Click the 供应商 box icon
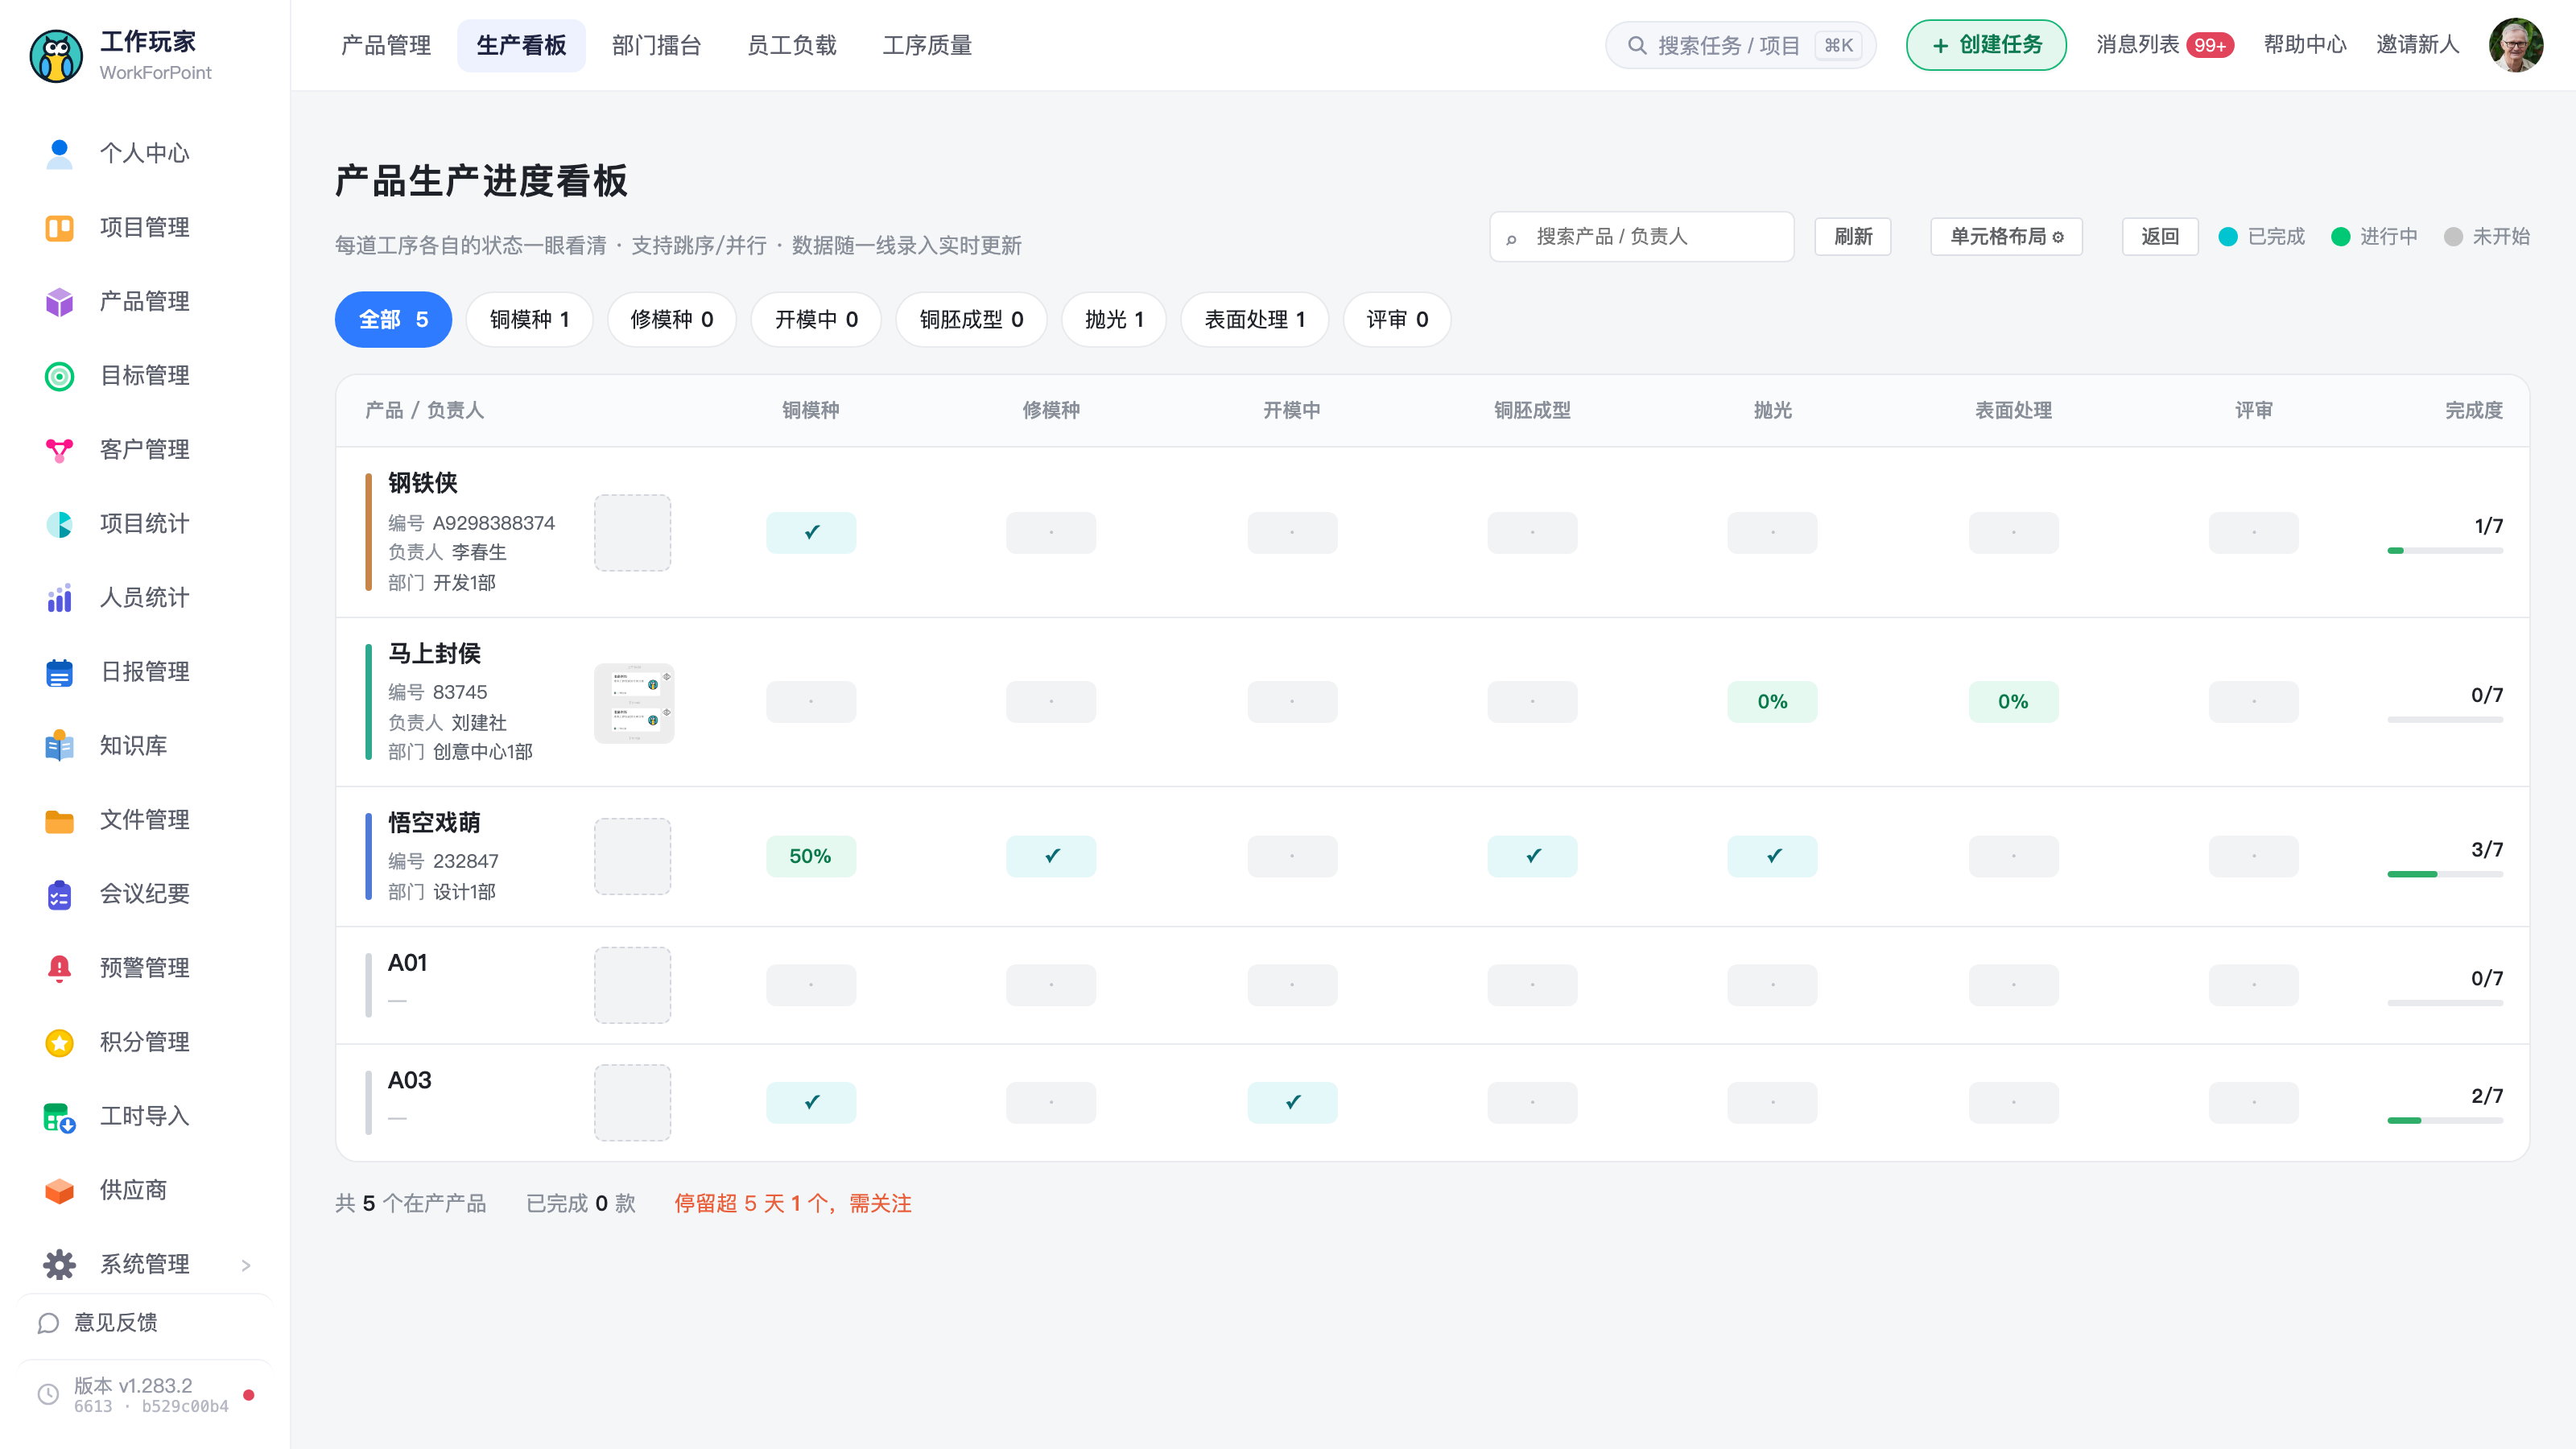The image size is (2576, 1449). click(59, 1190)
